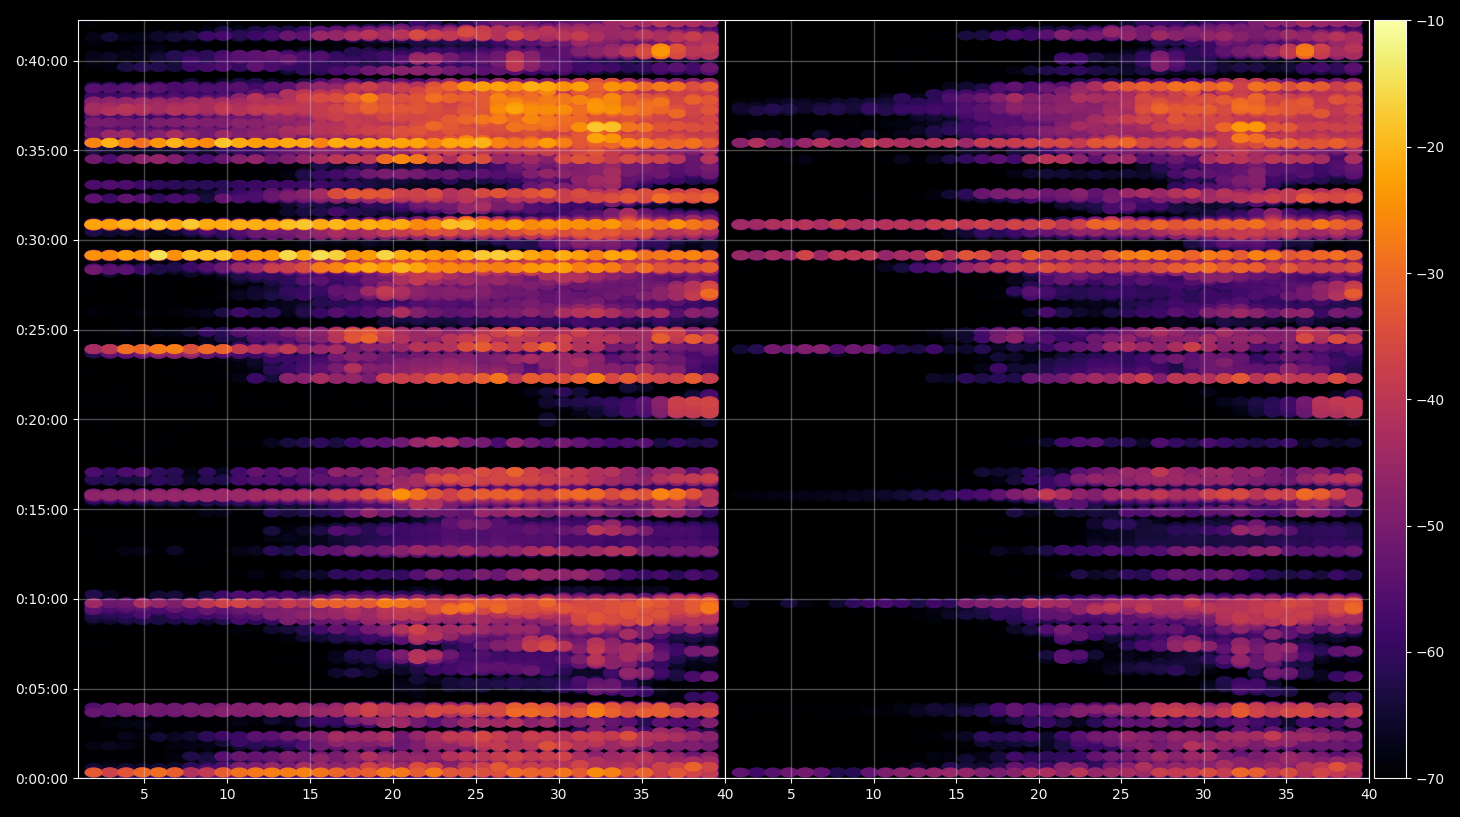The image size is (1460, 817).
Task: Click the −30 colorbar tick label
Action: 1431,274
